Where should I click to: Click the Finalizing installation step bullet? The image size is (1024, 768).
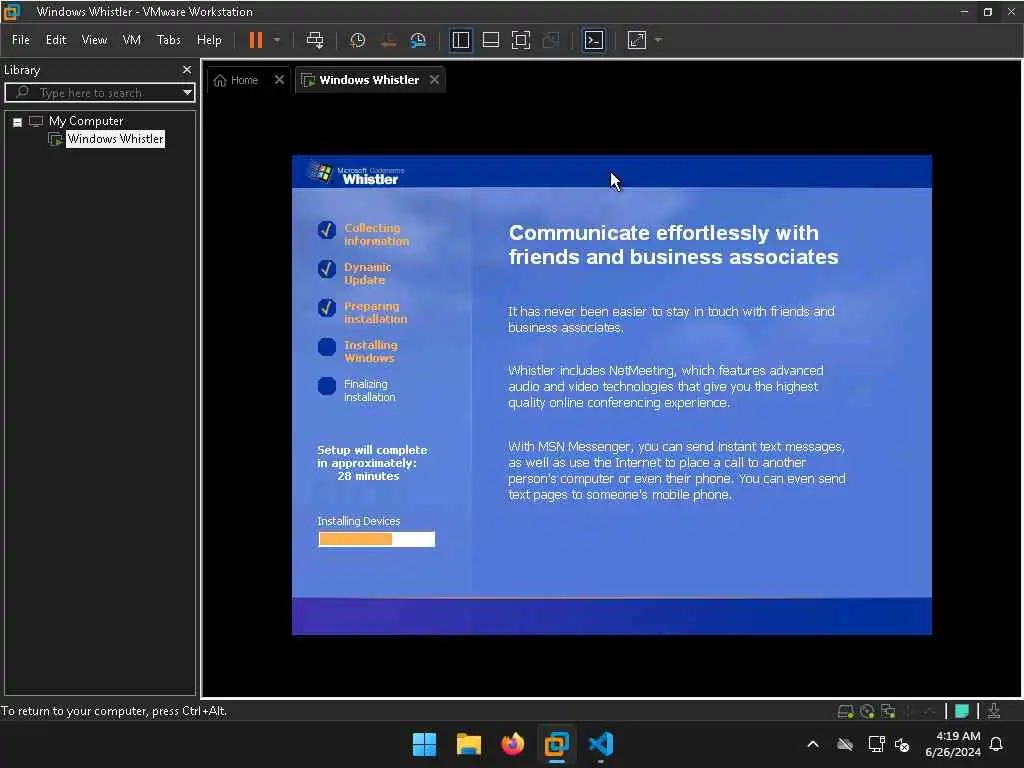click(x=327, y=386)
